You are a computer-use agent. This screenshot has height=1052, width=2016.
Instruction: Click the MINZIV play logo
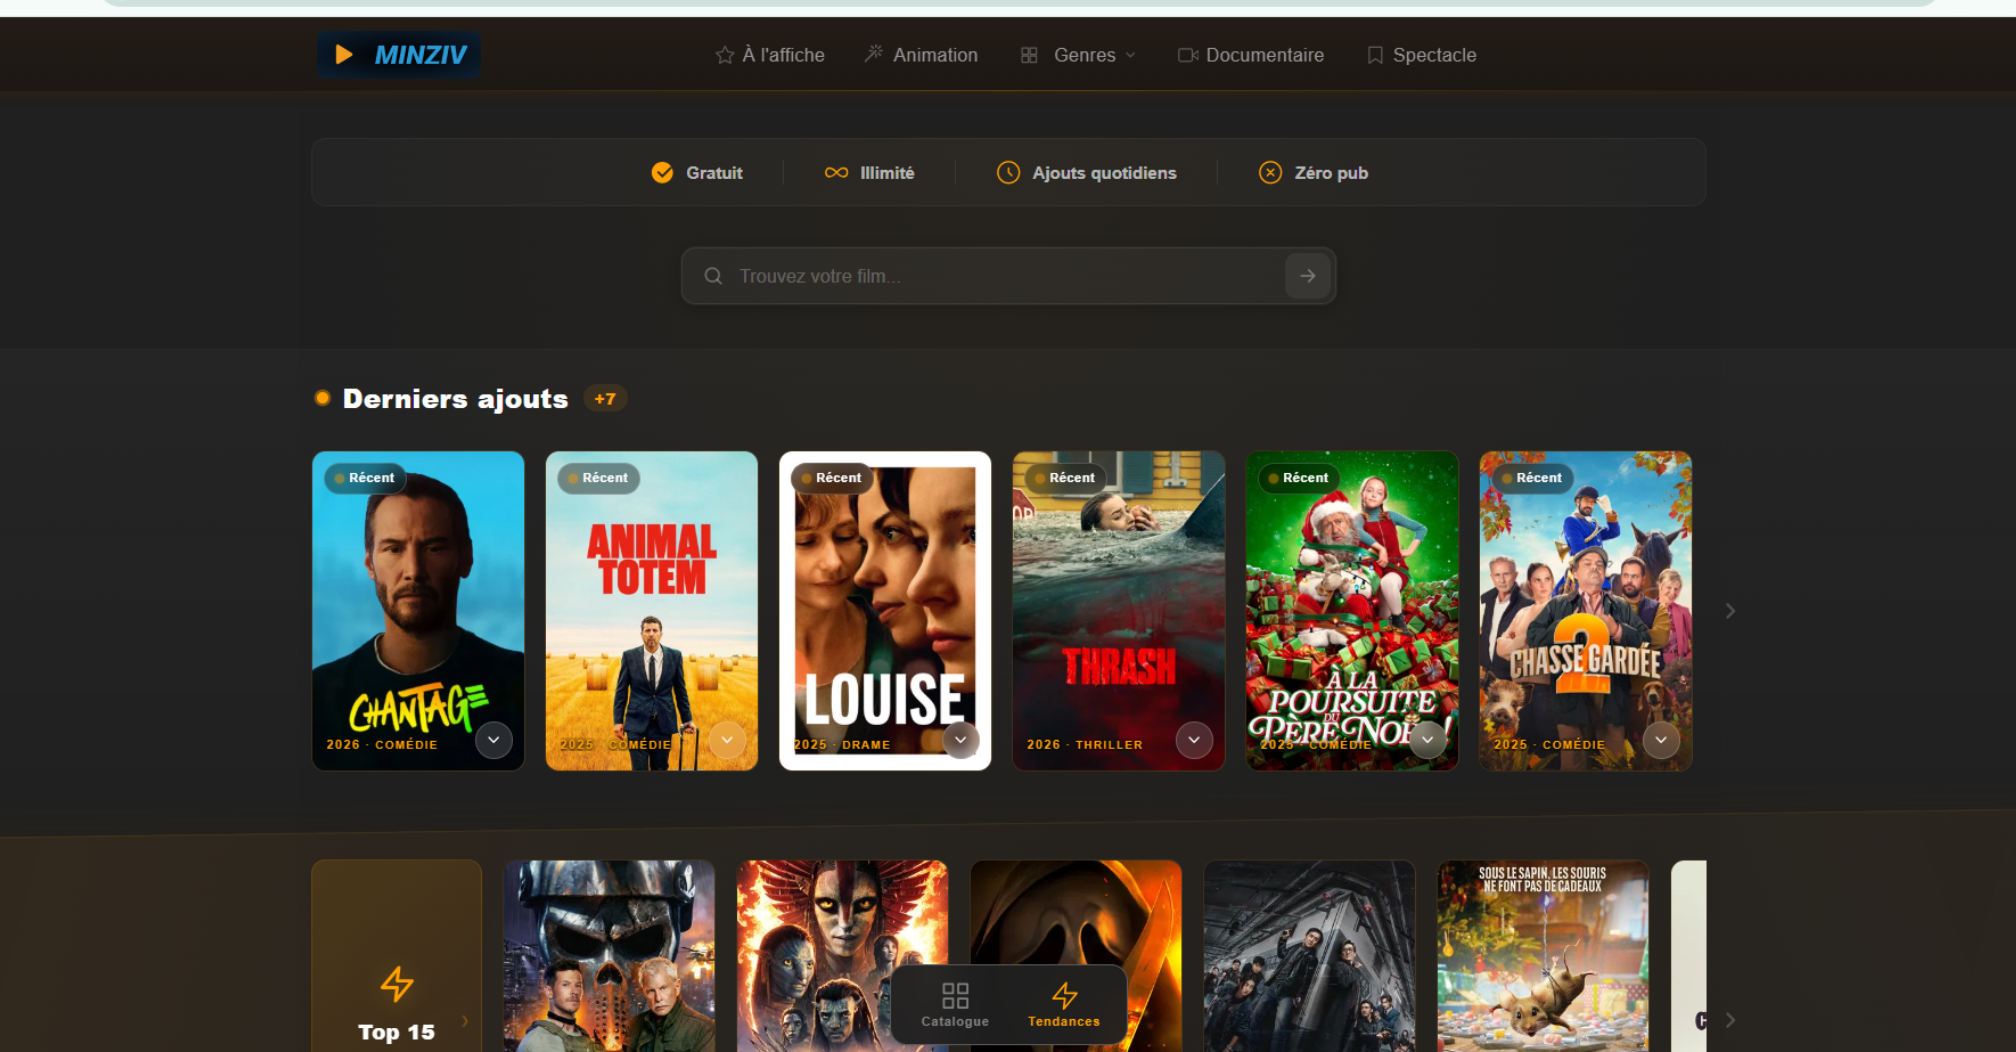399,55
